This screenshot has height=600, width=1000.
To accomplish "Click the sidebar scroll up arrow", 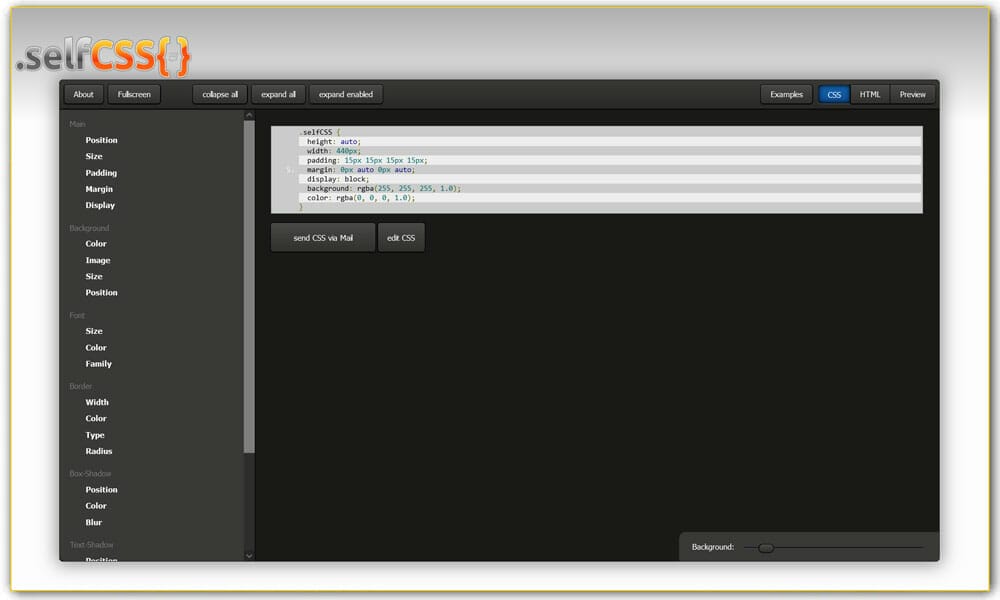I will (249, 115).
